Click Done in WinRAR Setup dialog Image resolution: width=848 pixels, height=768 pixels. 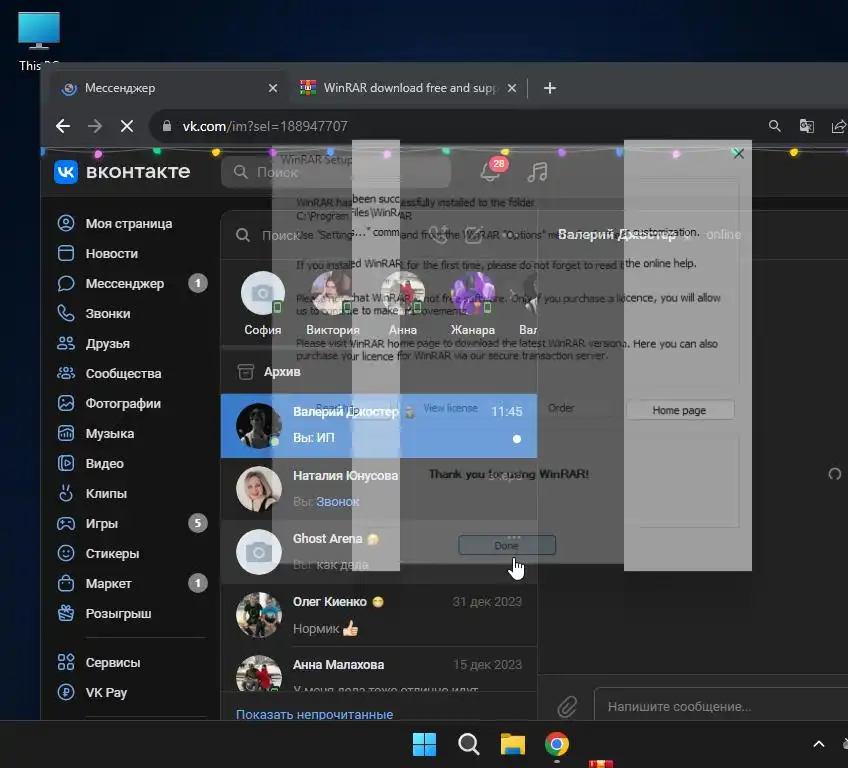(x=507, y=545)
